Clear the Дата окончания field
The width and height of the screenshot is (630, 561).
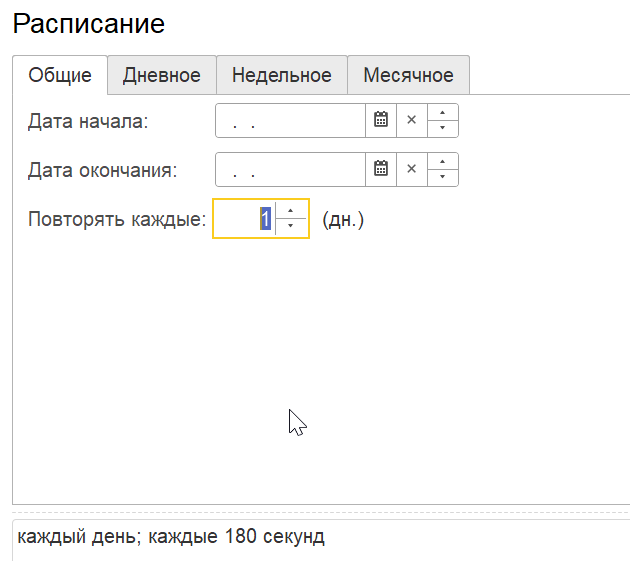pos(411,169)
